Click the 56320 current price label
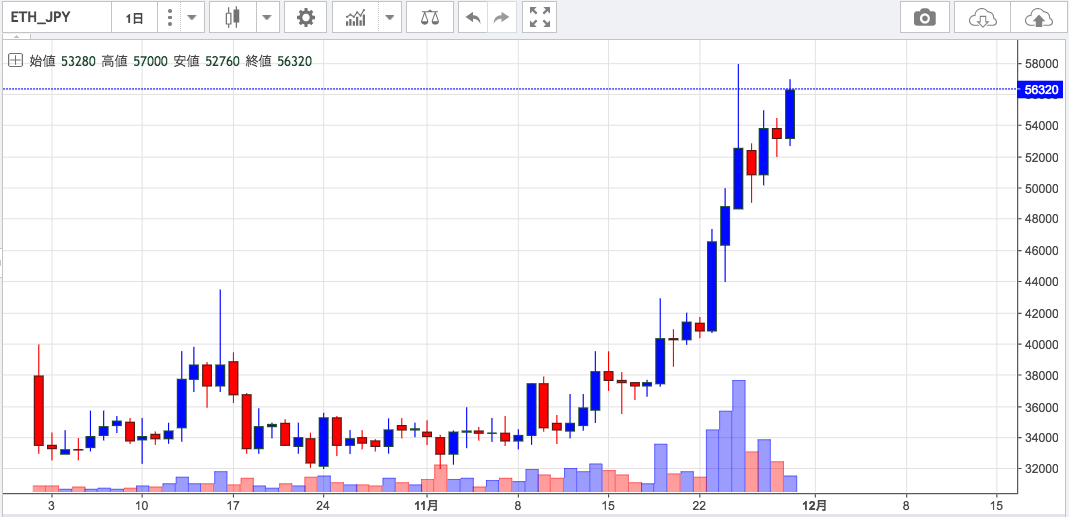This screenshot has width=1069, height=517. pos(1040,89)
